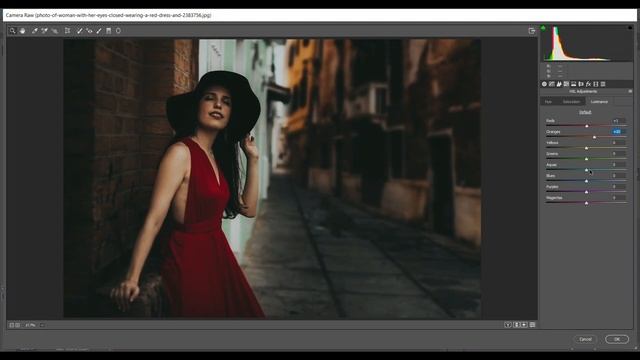Open the zoom level dropdown
Viewport: 640px width, 360px height.
pos(42,325)
